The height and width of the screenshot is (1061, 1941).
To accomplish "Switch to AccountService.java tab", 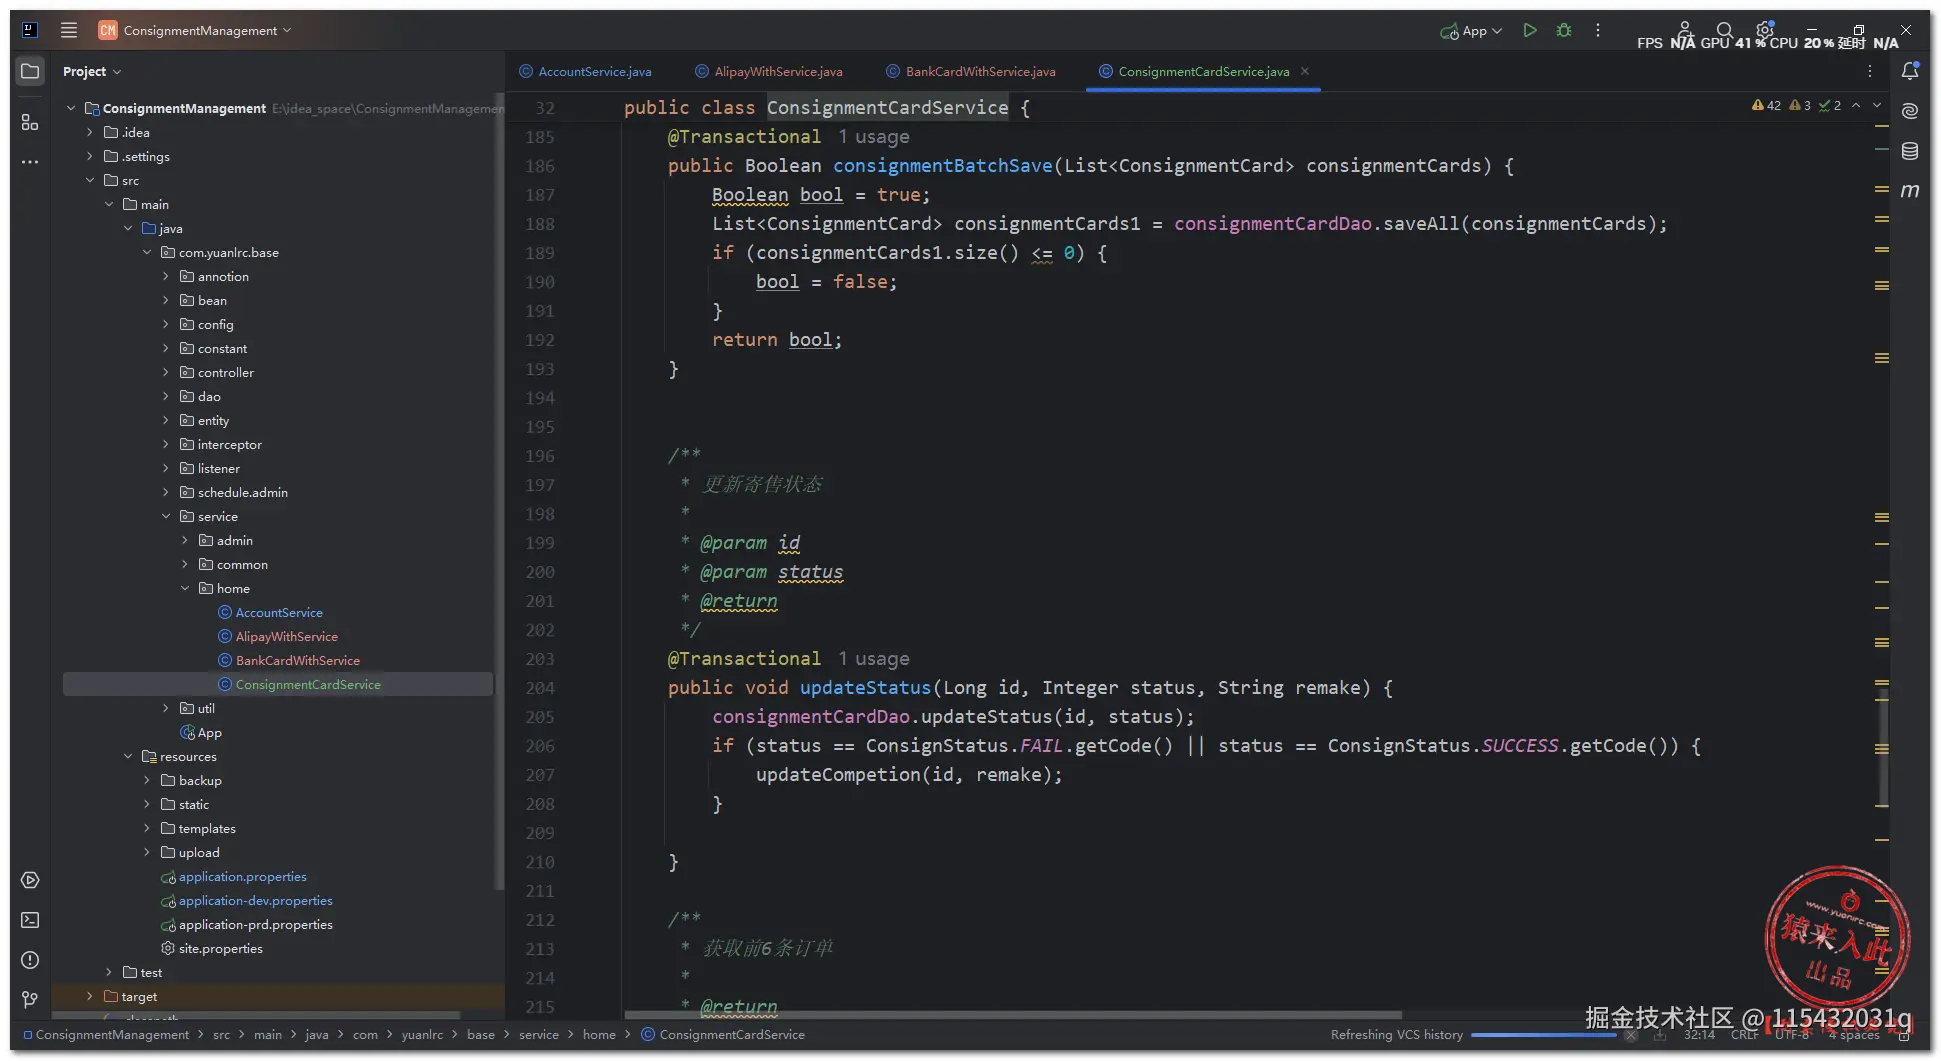I will point(585,71).
